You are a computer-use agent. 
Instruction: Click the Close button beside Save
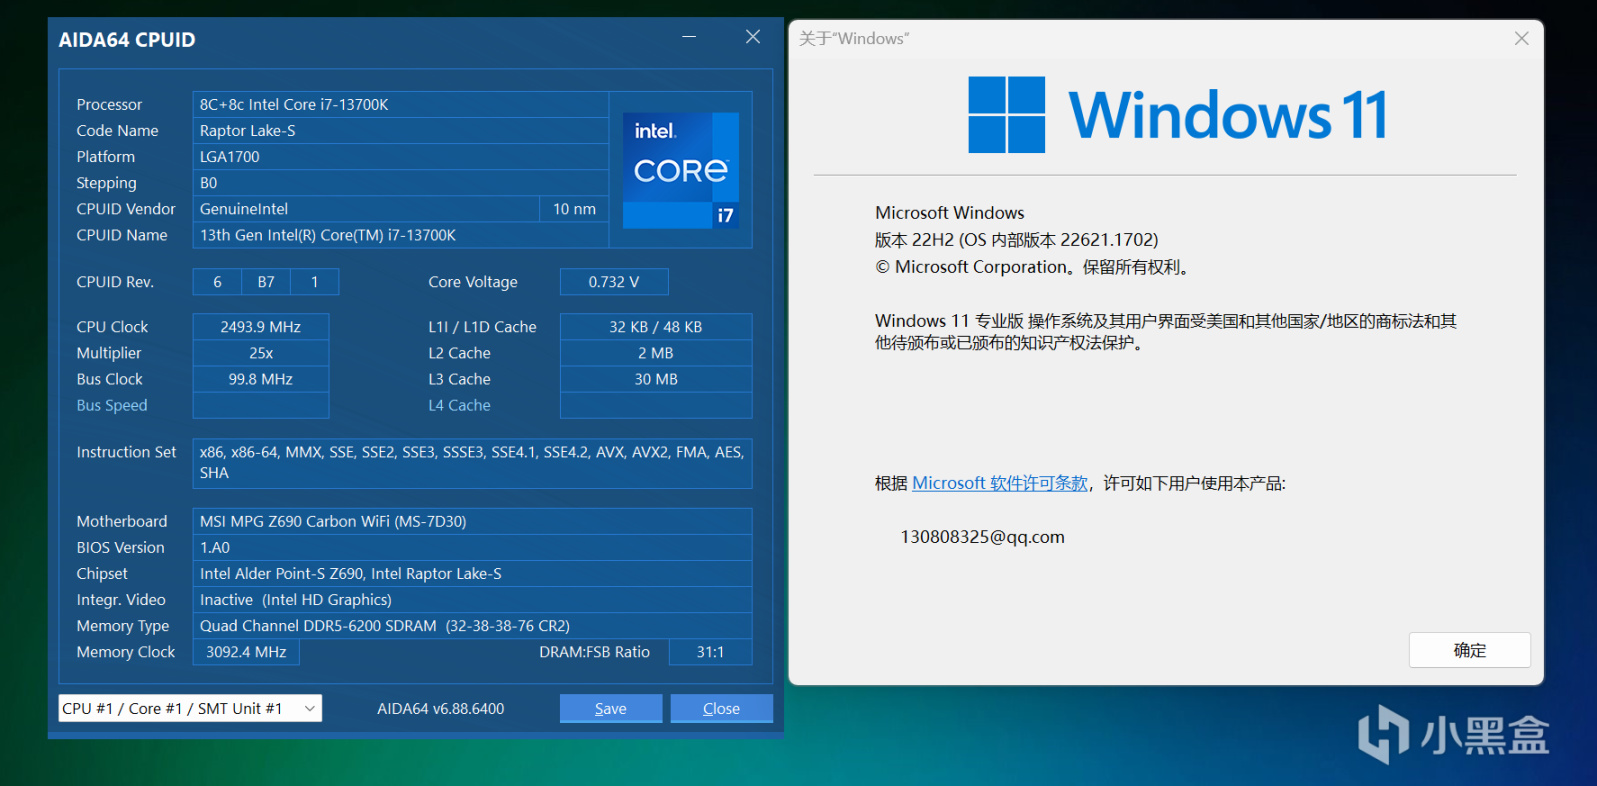(x=721, y=708)
